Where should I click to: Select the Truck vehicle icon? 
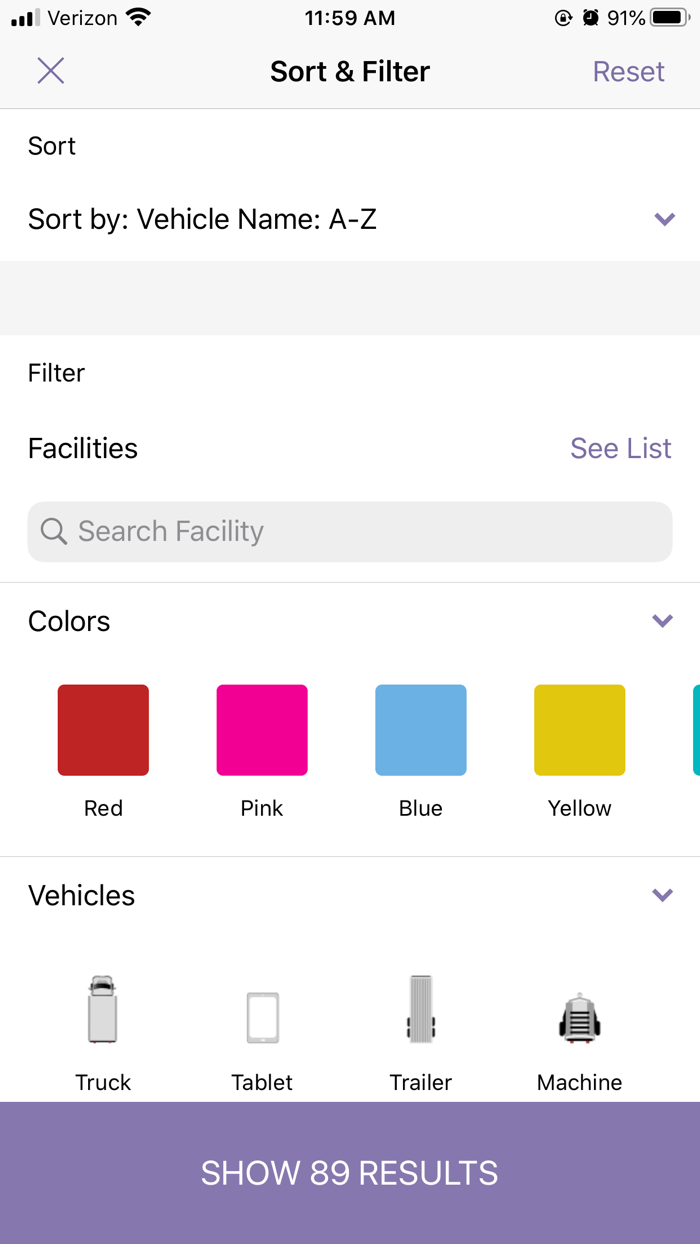(103, 1010)
